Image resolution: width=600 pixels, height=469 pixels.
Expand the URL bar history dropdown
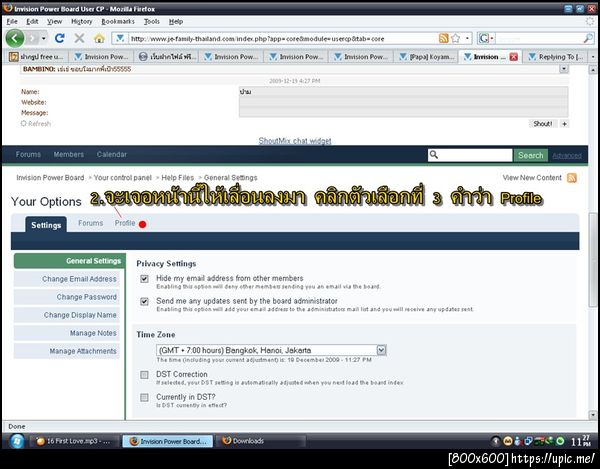click(467, 38)
